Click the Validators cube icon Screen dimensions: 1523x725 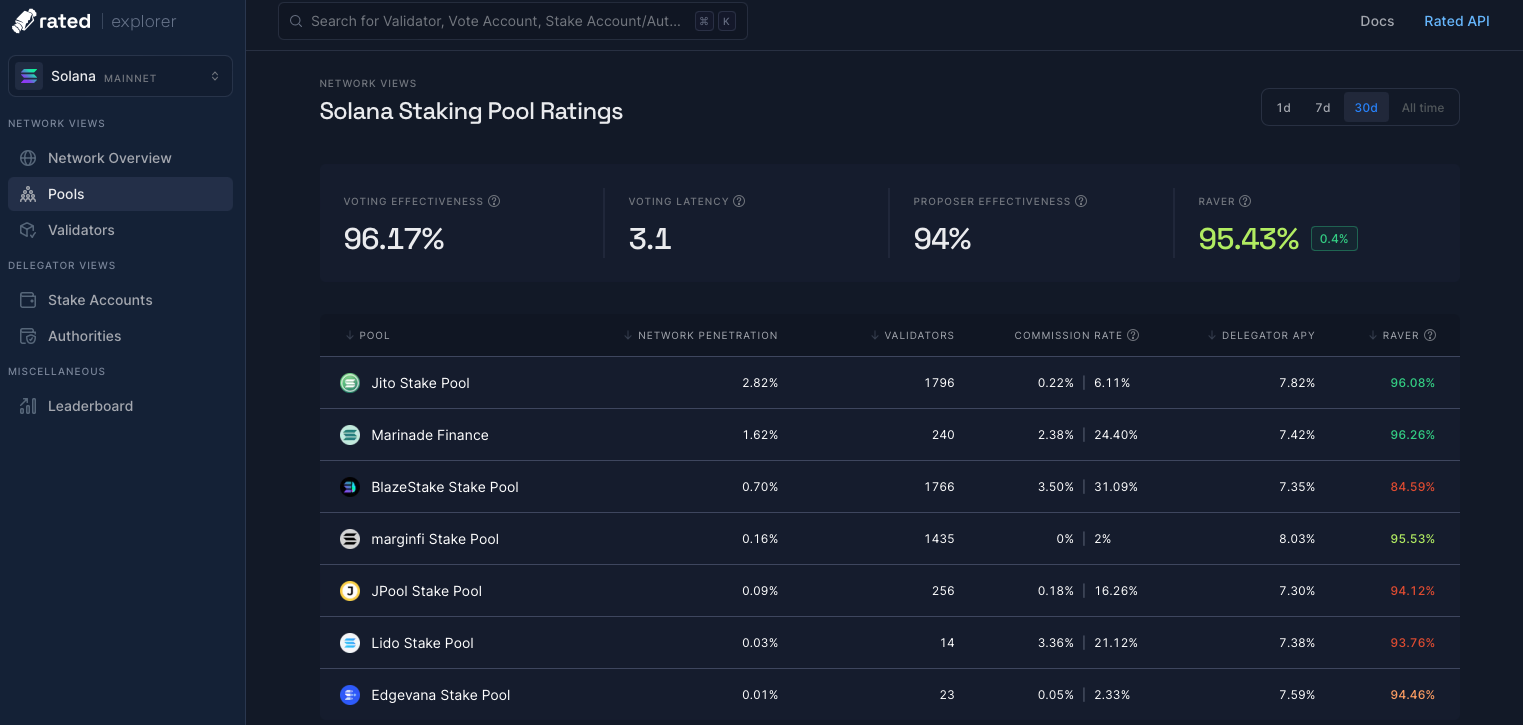(28, 230)
